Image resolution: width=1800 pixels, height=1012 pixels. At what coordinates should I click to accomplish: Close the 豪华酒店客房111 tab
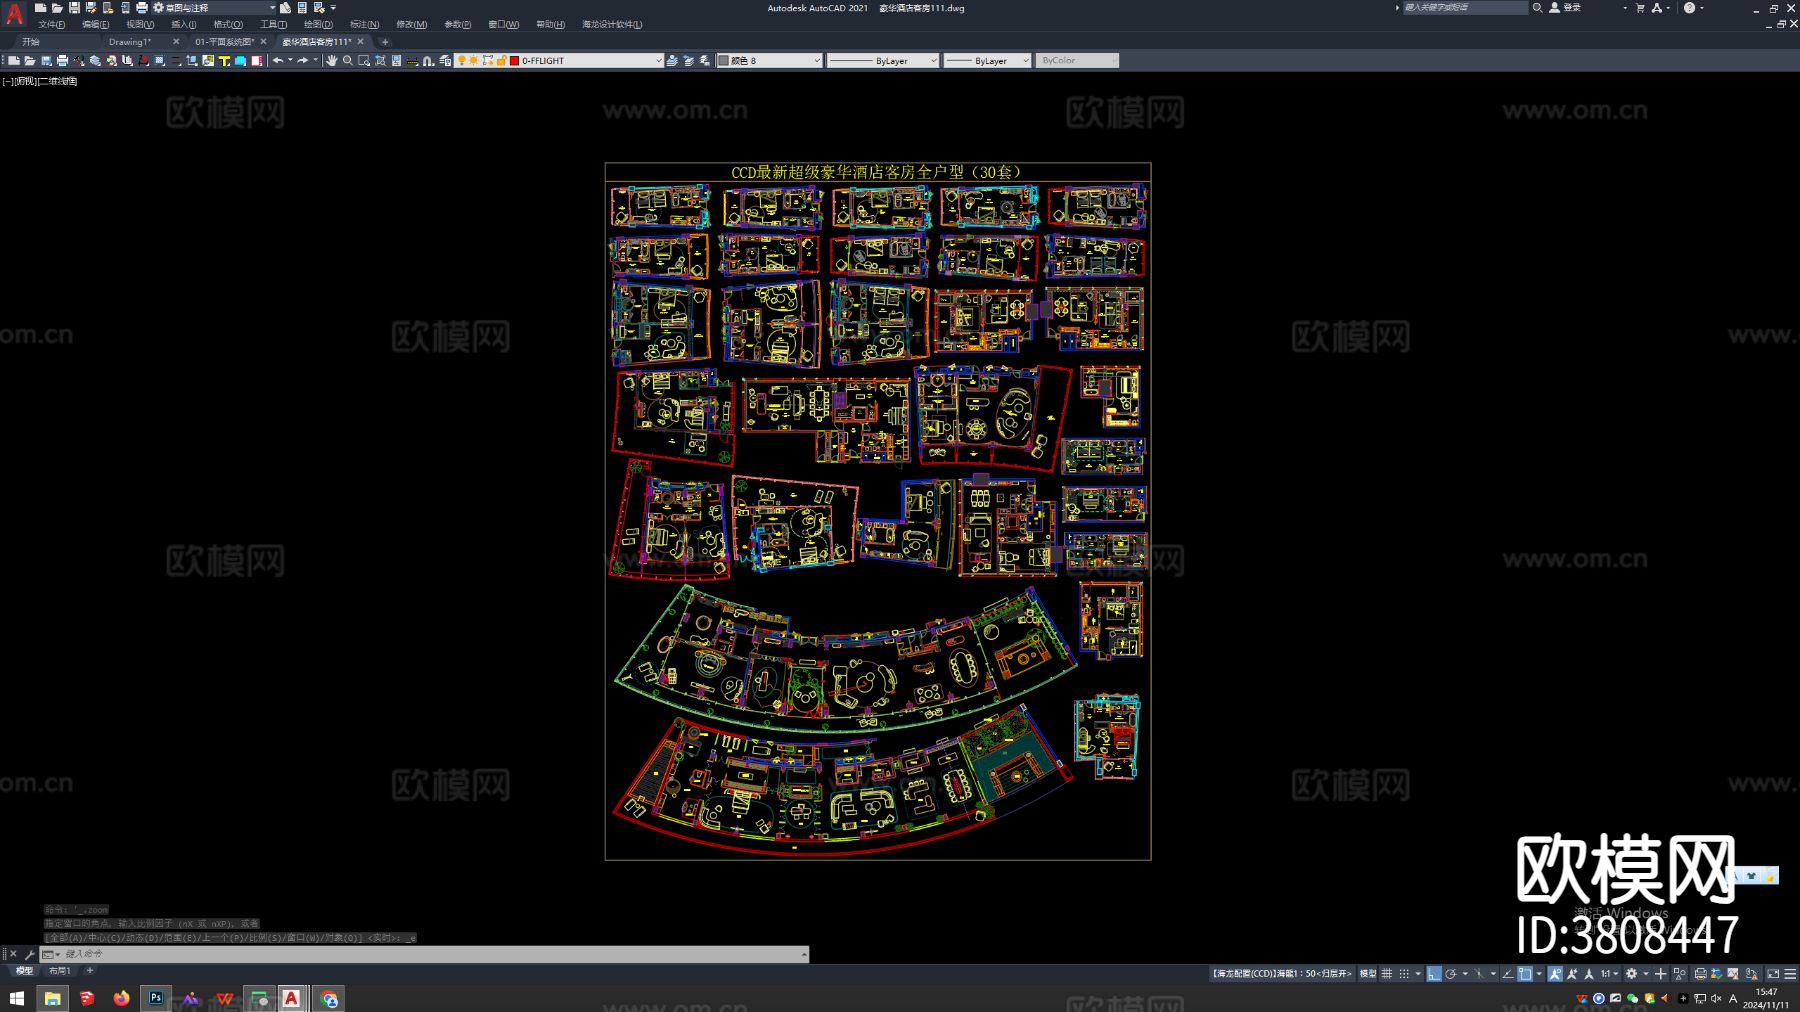(x=360, y=42)
